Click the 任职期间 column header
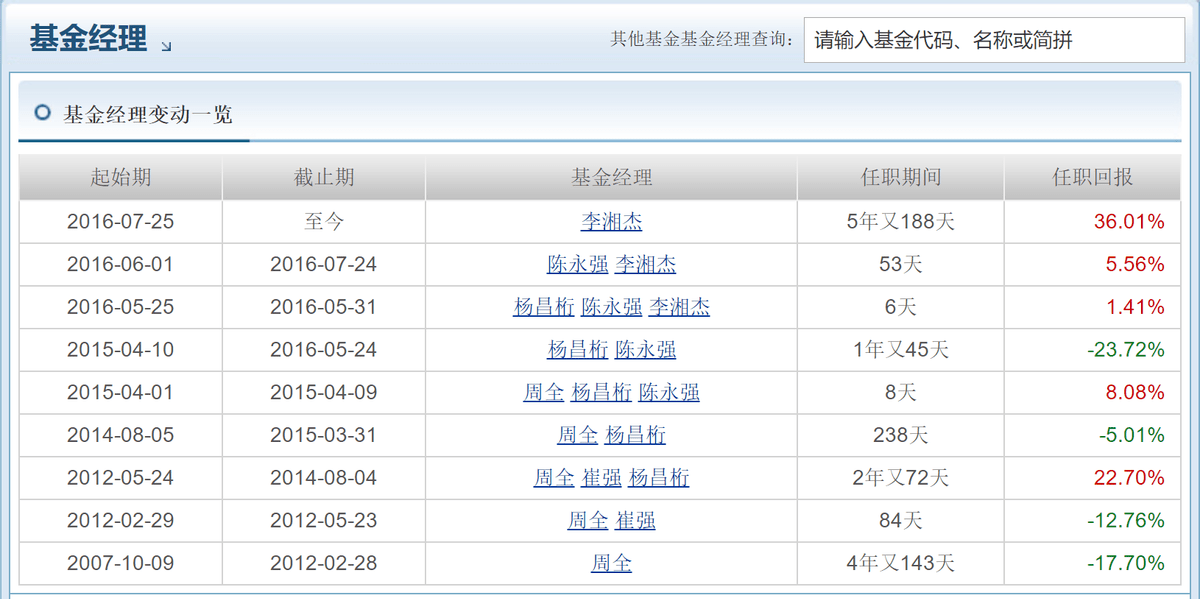The width and height of the screenshot is (1200, 599). click(x=898, y=176)
